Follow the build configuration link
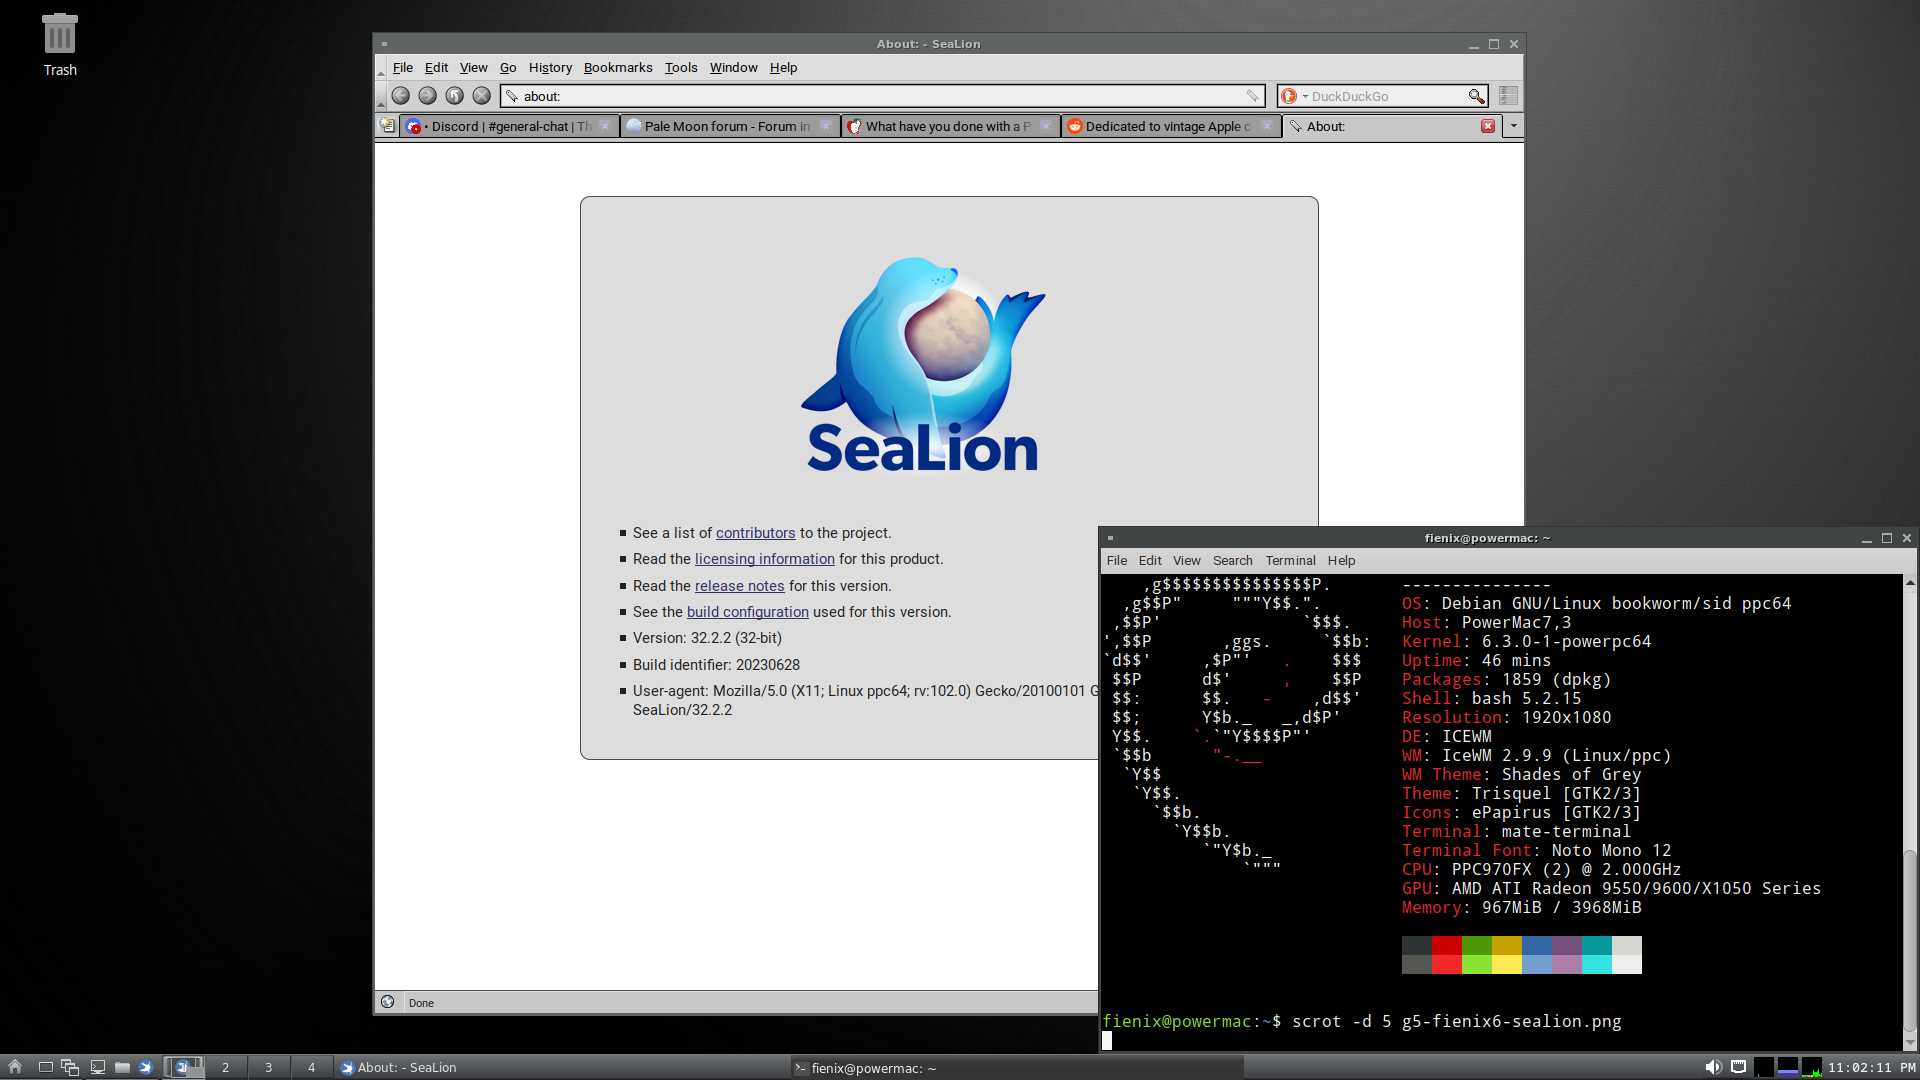Viewport: 1920px width, 1080px height. [747, 612]
